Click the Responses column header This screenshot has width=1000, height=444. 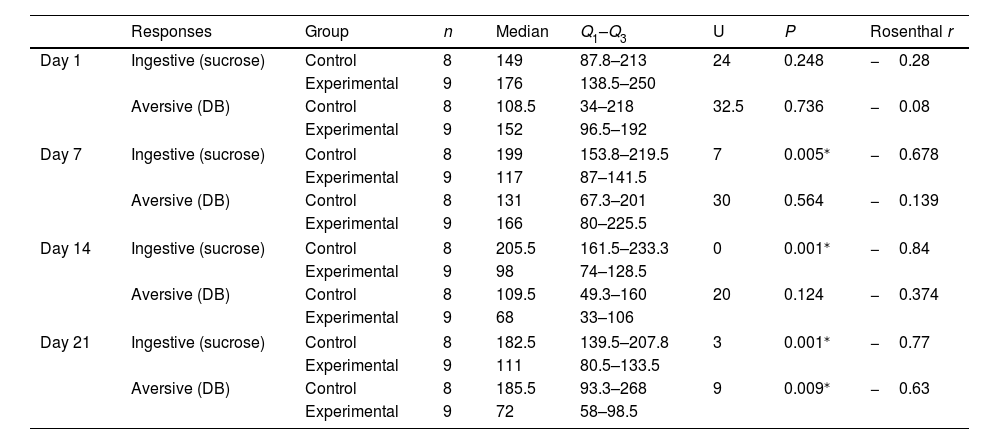pyautogui.click(x=171, y=32)
